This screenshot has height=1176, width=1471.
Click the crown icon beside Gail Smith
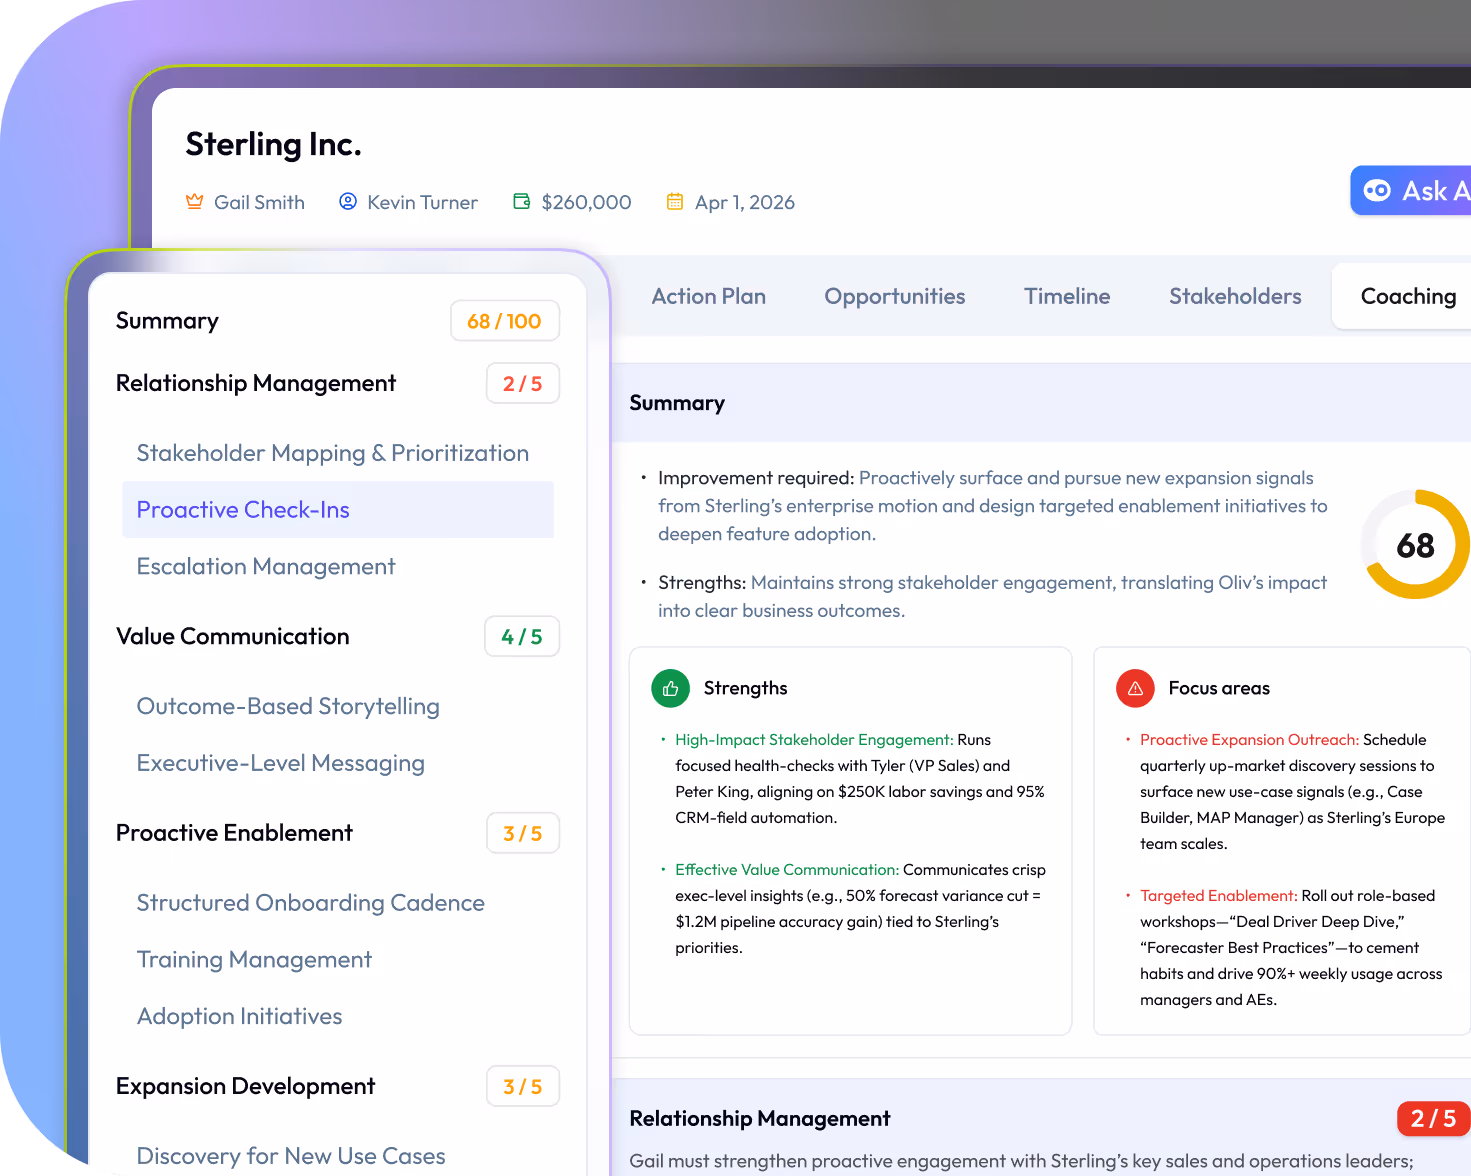coord(195,202)
